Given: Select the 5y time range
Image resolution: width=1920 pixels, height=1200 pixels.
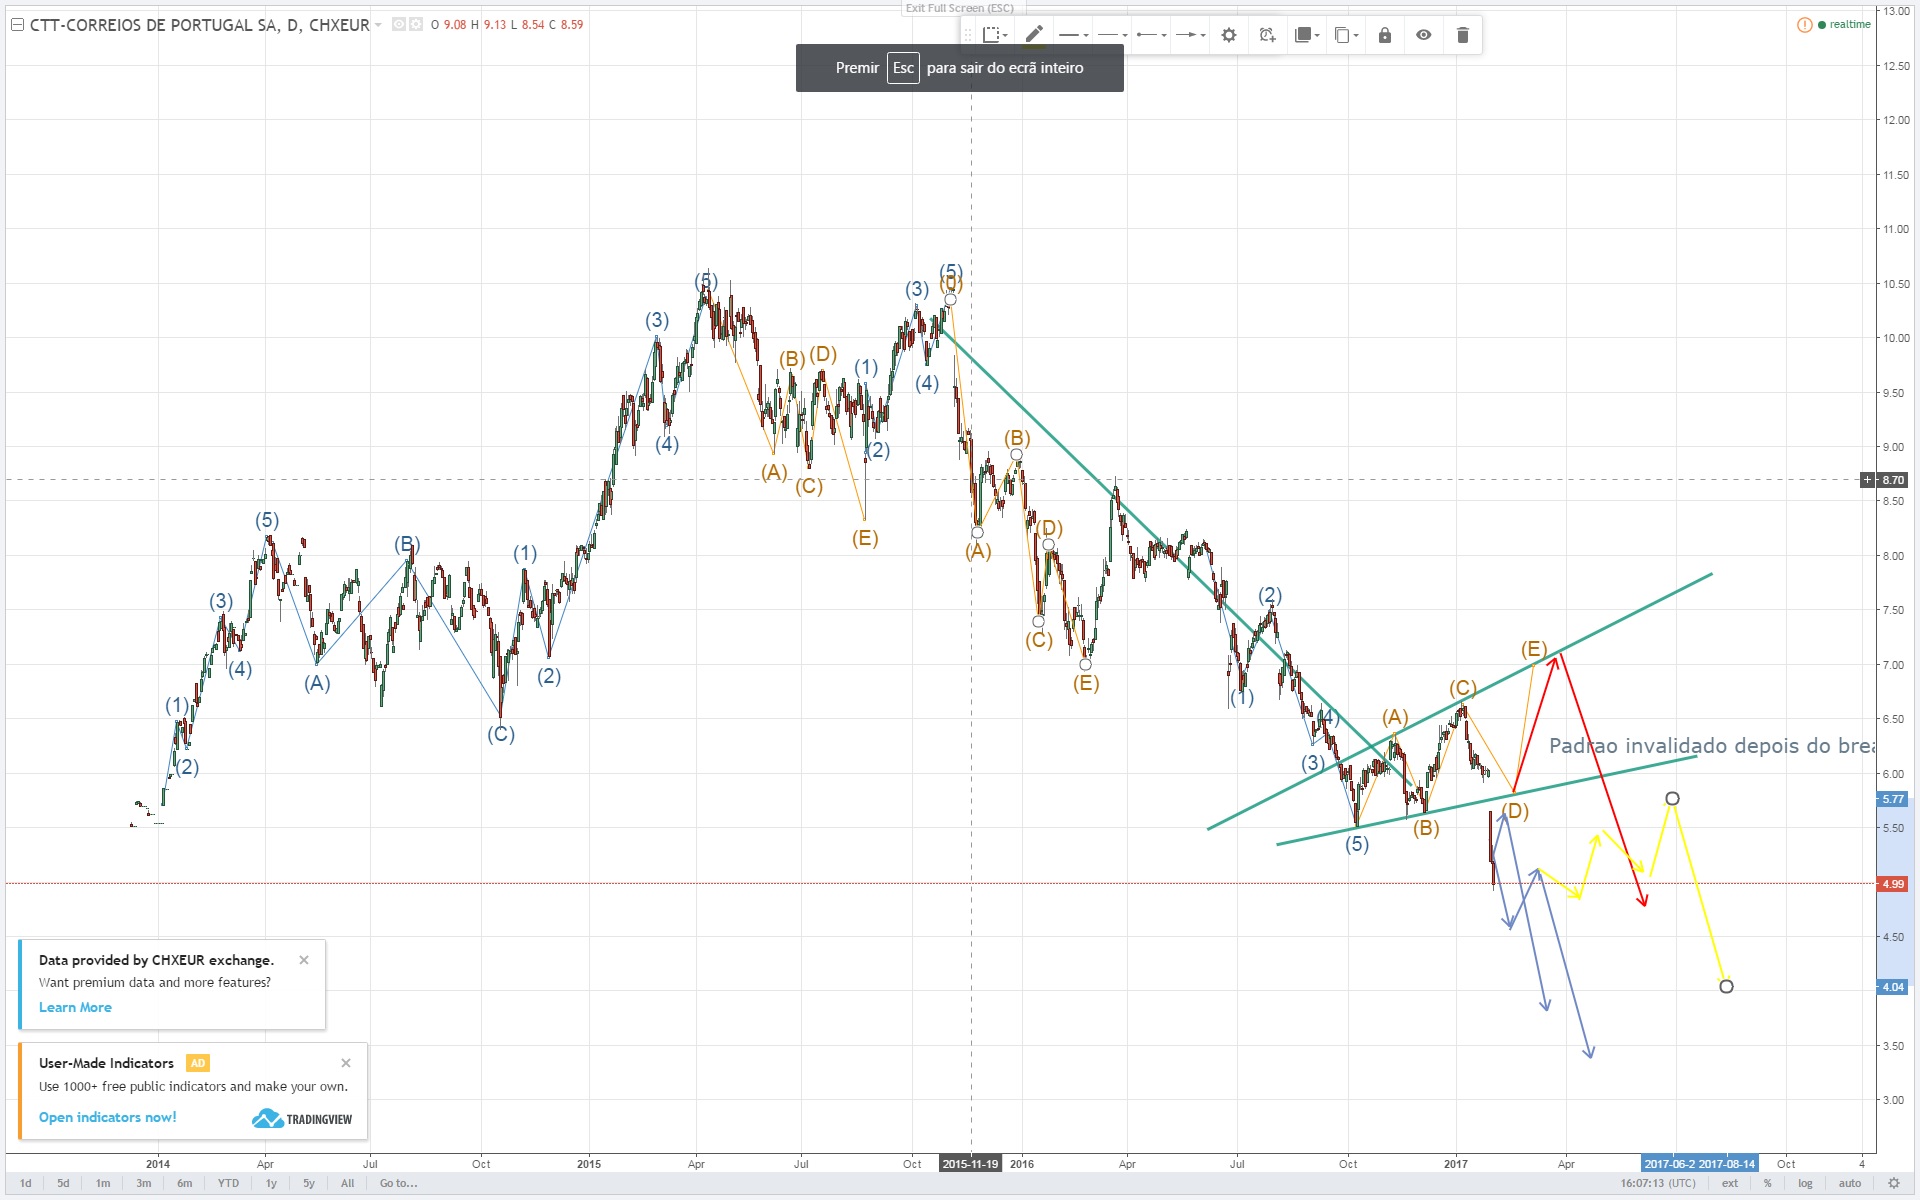Looking at the screenshot, I should point(309,1183).
